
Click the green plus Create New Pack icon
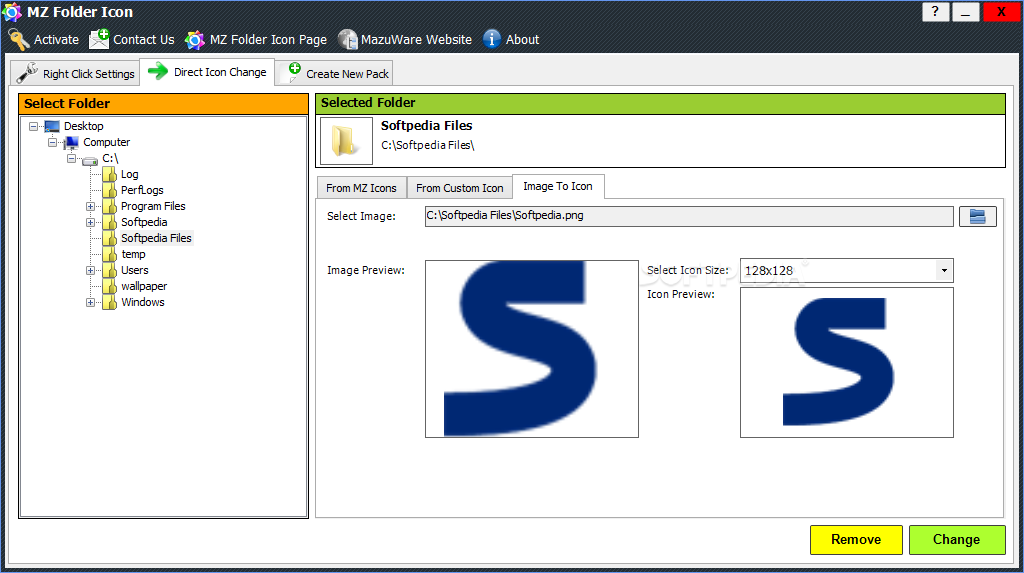click(294, 71)
